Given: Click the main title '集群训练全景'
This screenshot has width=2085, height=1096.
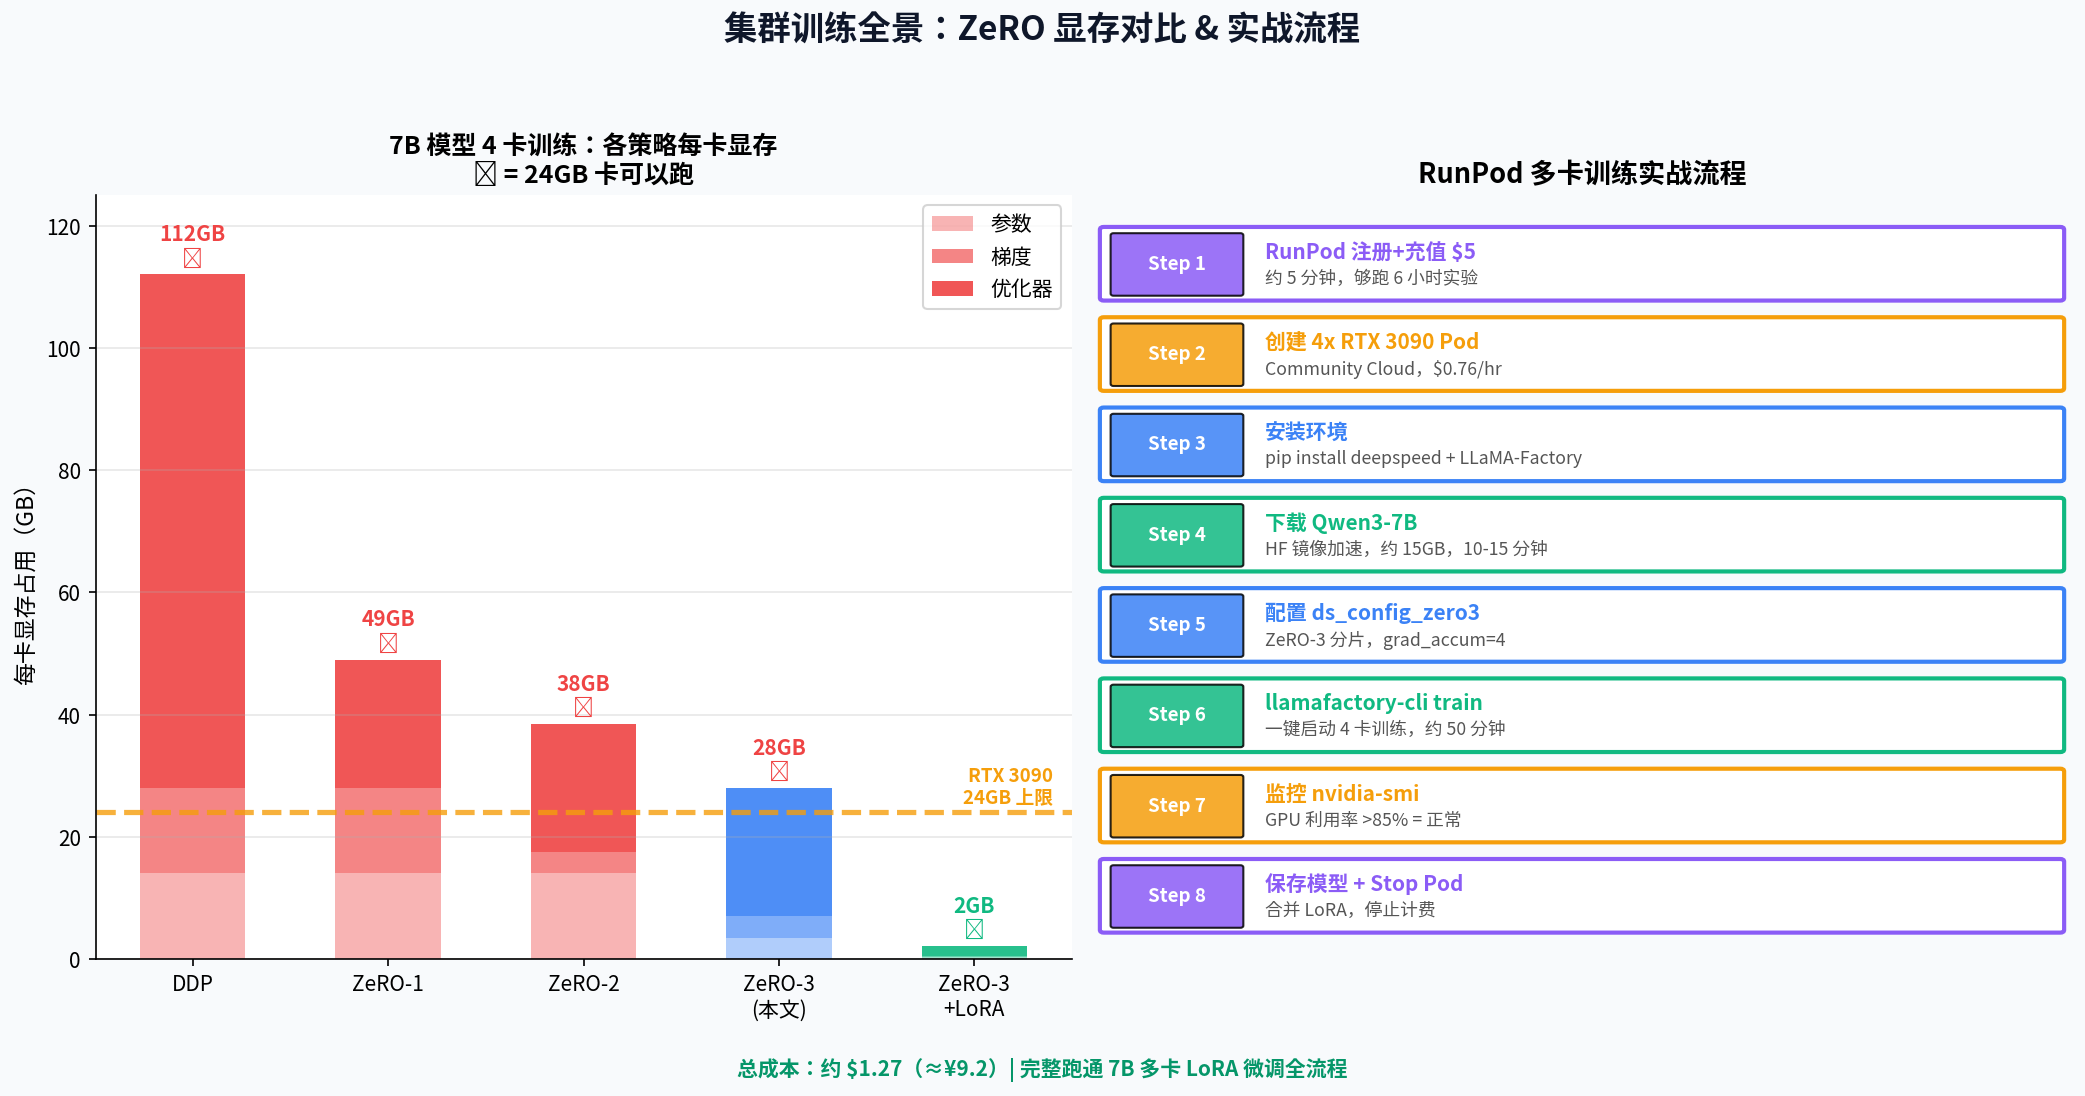Looking at the screenshot, I should tap(1042, 28).
